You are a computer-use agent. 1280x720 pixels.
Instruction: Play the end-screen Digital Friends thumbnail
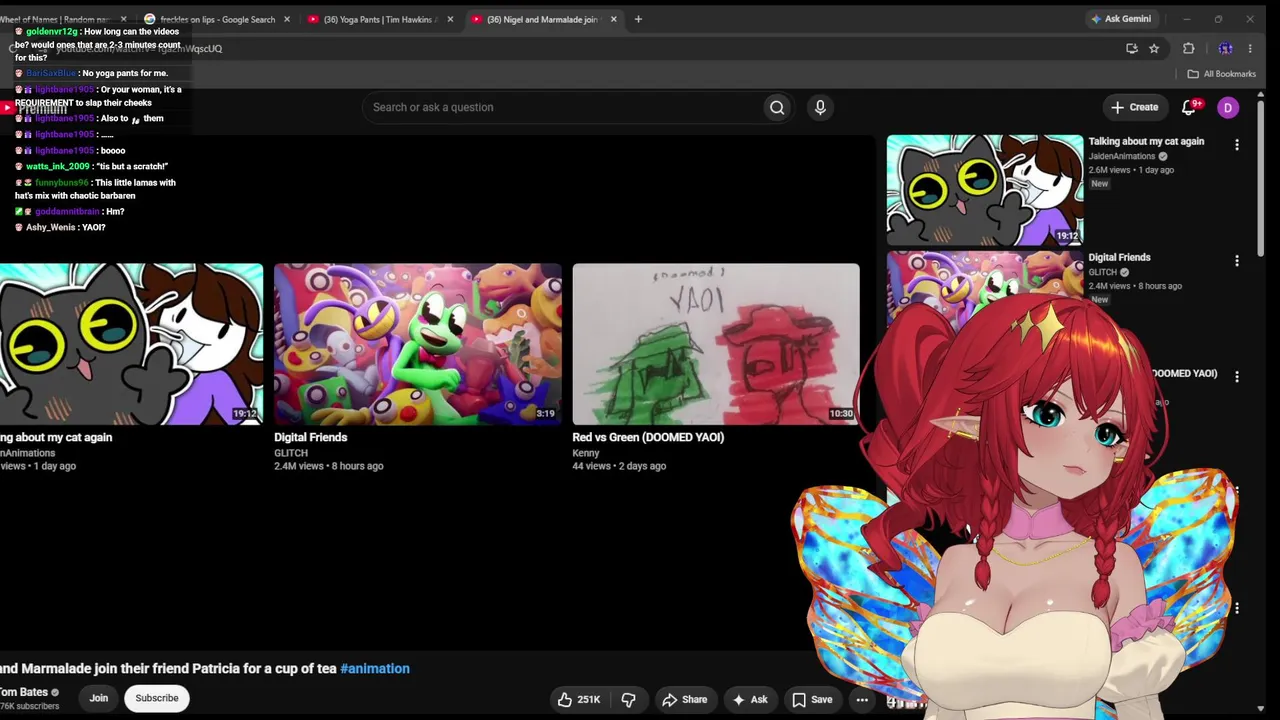(x=418, y=344)
